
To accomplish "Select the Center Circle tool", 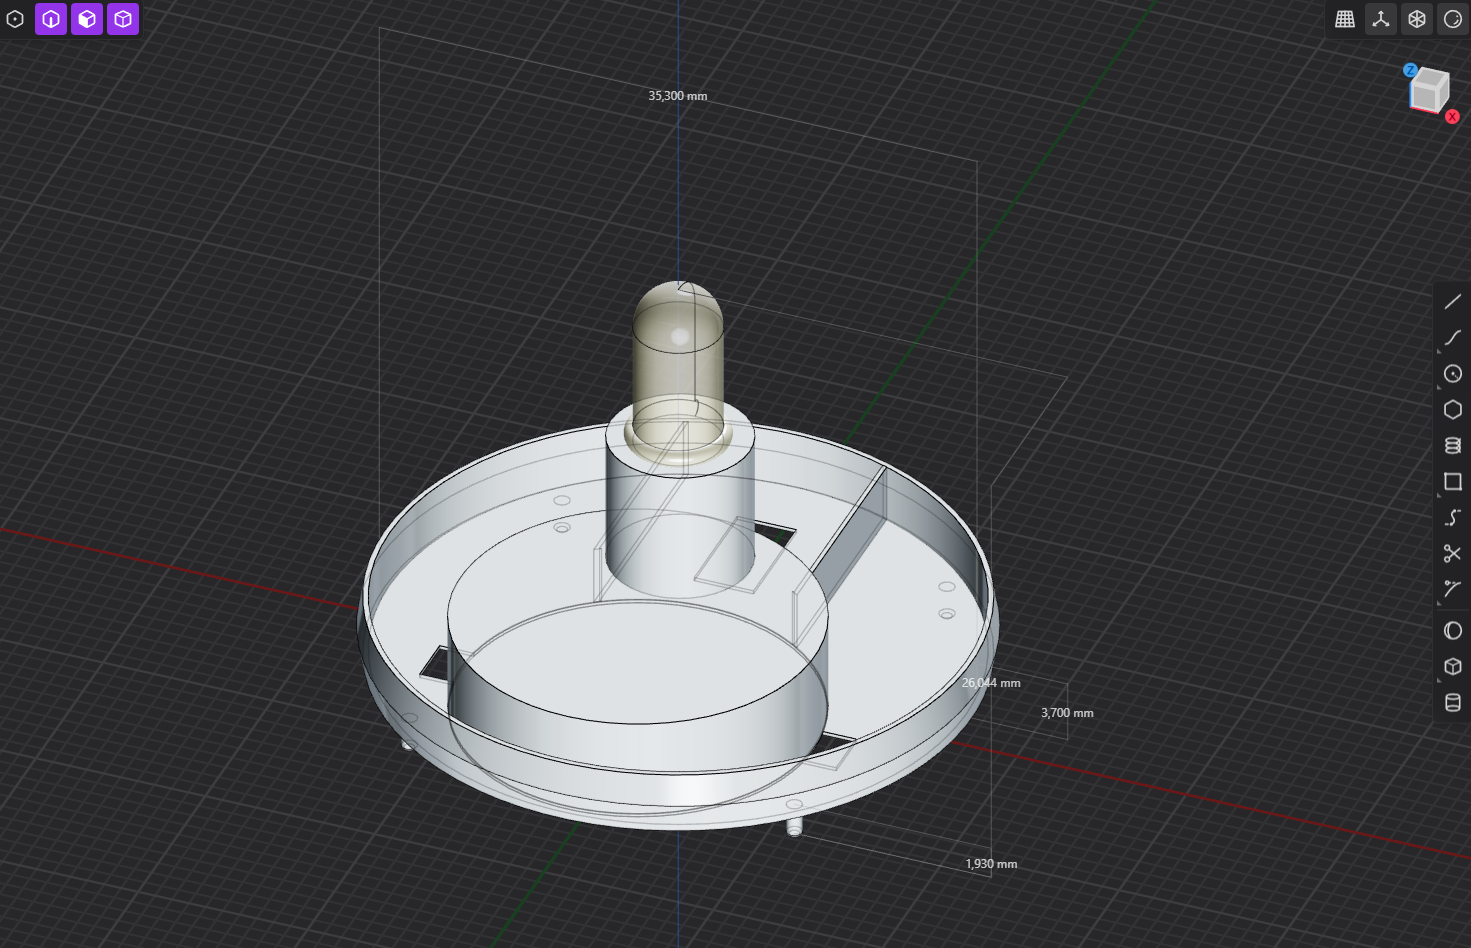I will [1453, 374].
